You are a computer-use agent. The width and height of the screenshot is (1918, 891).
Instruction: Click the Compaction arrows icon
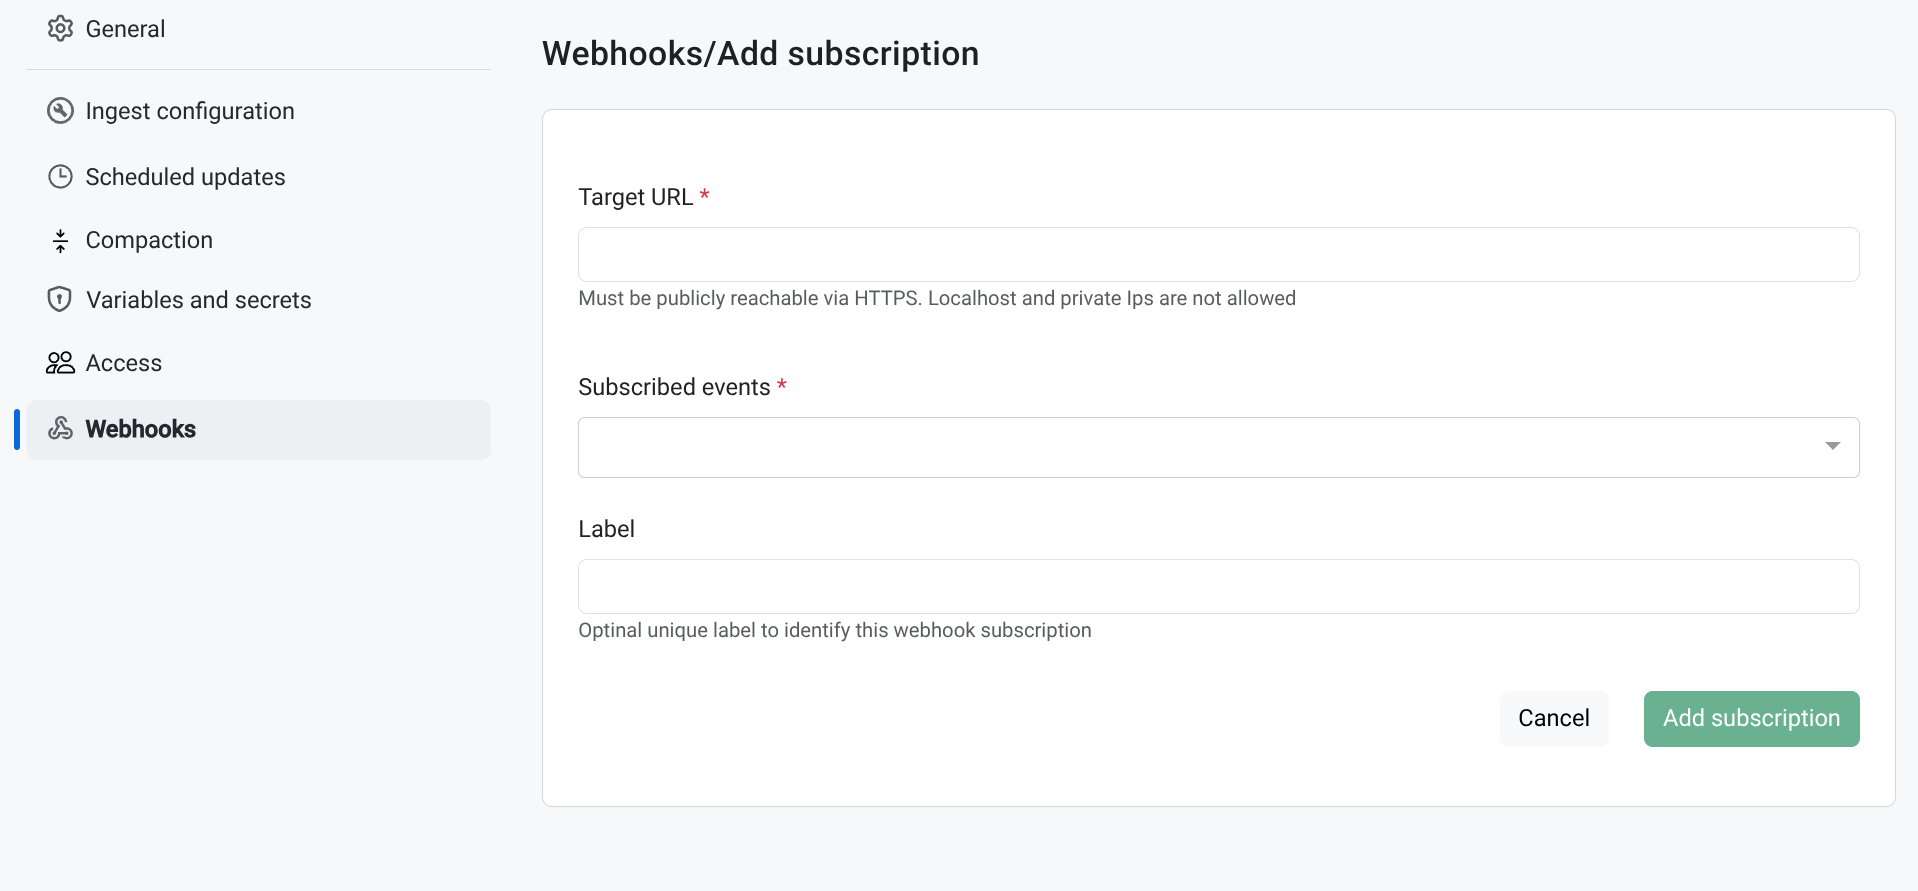click(60, 241)
